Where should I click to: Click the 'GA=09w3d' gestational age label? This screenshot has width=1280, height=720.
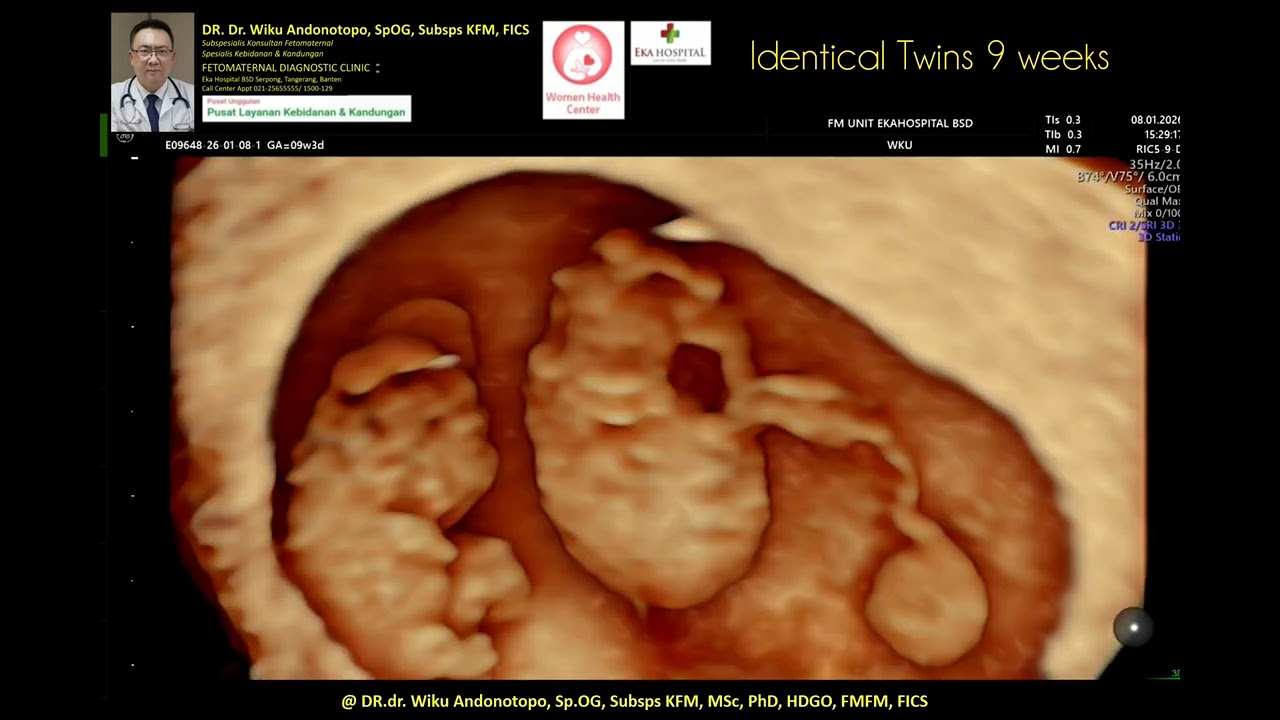pos(295,145)
